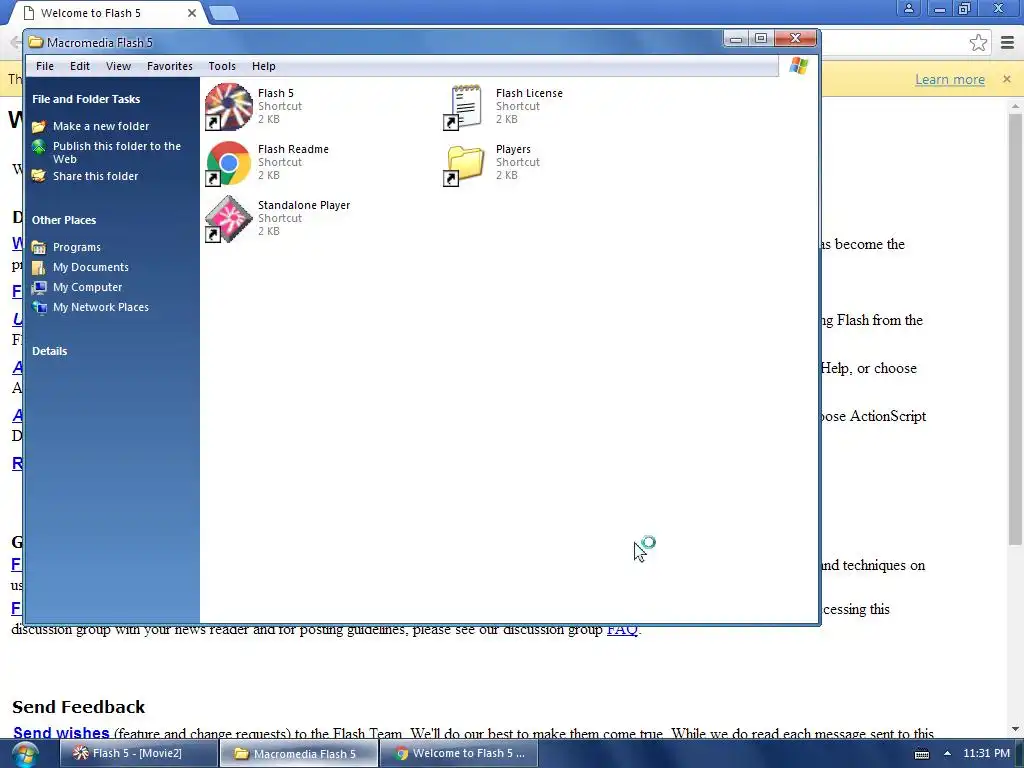This screenshot has height=768, width=1024.
Task: Switch to Flash 5 - [Movie2] taskbar button
Action: click(138, 754)
